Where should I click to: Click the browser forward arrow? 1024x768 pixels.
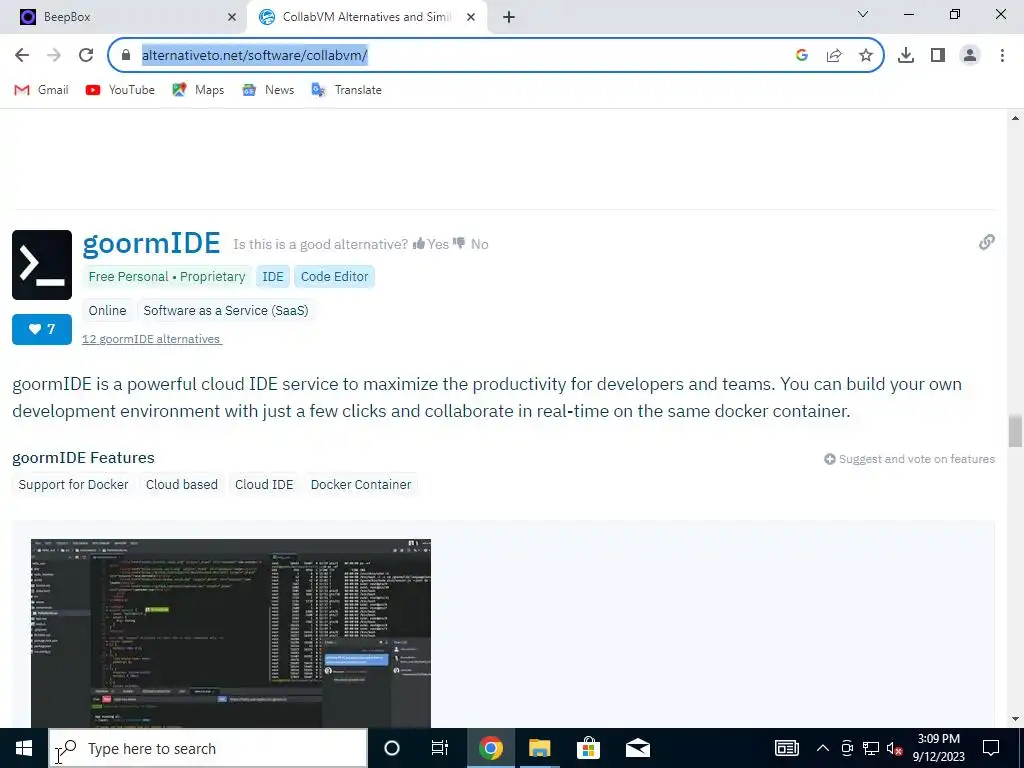tap(54, 56)
